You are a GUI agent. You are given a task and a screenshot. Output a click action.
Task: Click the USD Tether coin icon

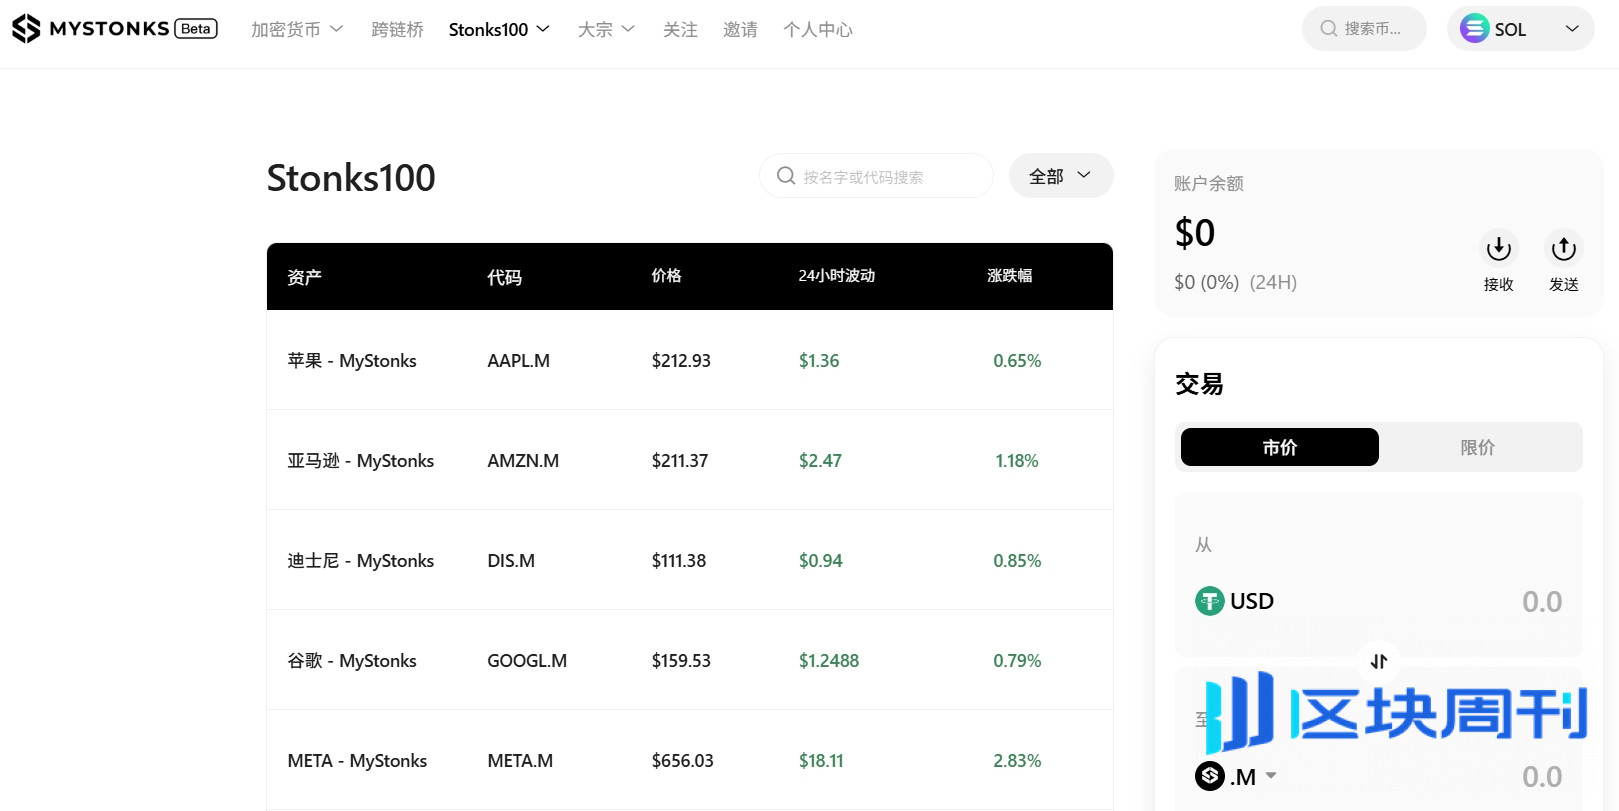pos(1209,601)
